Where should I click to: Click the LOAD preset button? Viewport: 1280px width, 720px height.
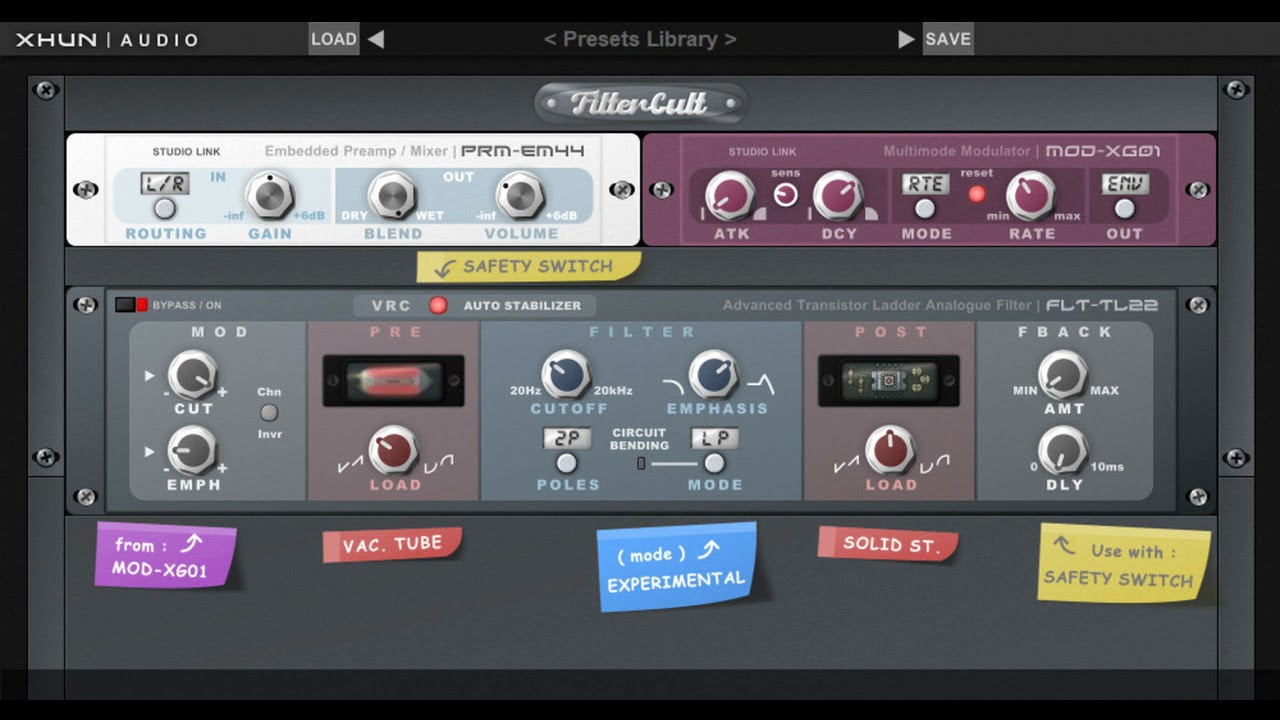point(334,39)
